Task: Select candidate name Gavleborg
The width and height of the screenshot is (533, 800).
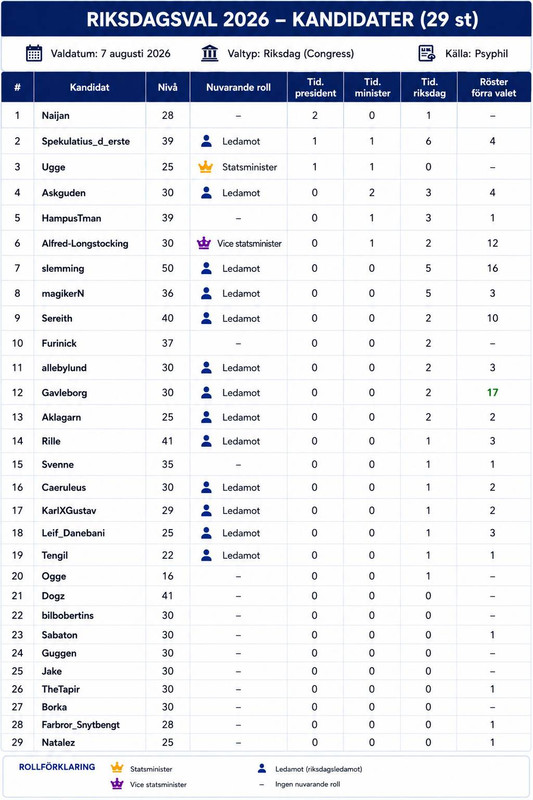Action: point(64,393)
